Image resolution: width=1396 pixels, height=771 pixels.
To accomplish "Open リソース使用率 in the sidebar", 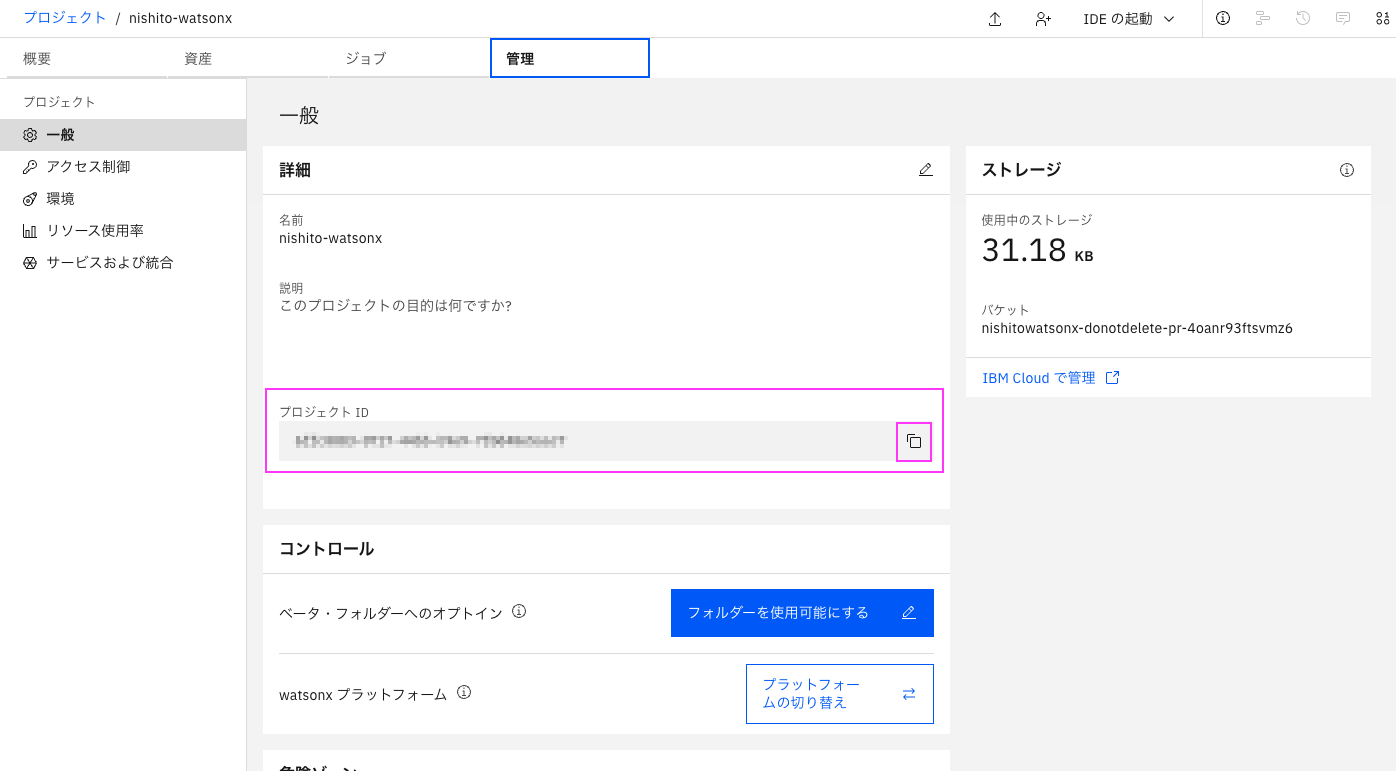I will click(123, 231).
